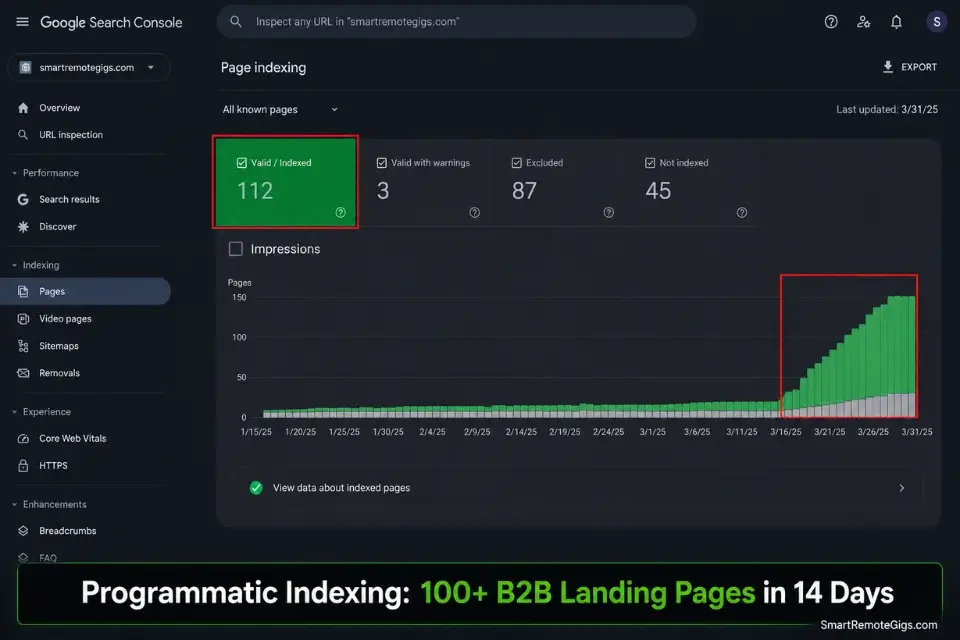The height and width of the screenshot is (640, 960).
Task: Click the Sitemaps tree icon
Action: point(23,346)
